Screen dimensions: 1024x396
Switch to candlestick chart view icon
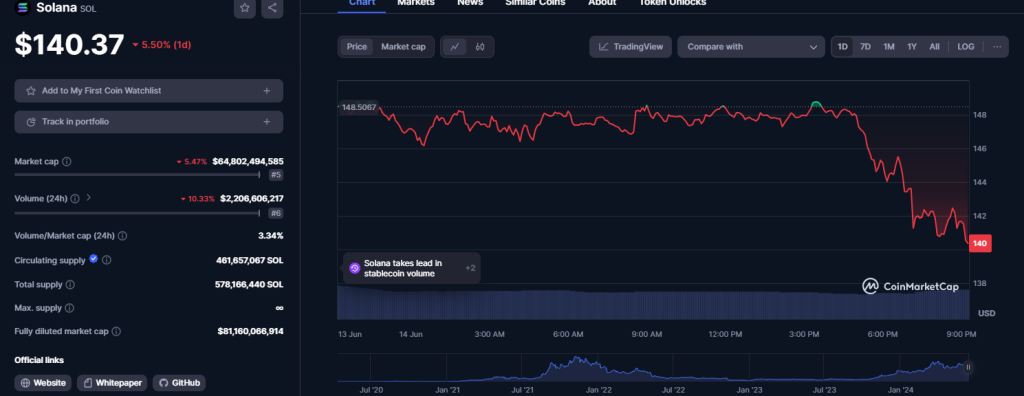pyautogui.click(x=480, y=47)
